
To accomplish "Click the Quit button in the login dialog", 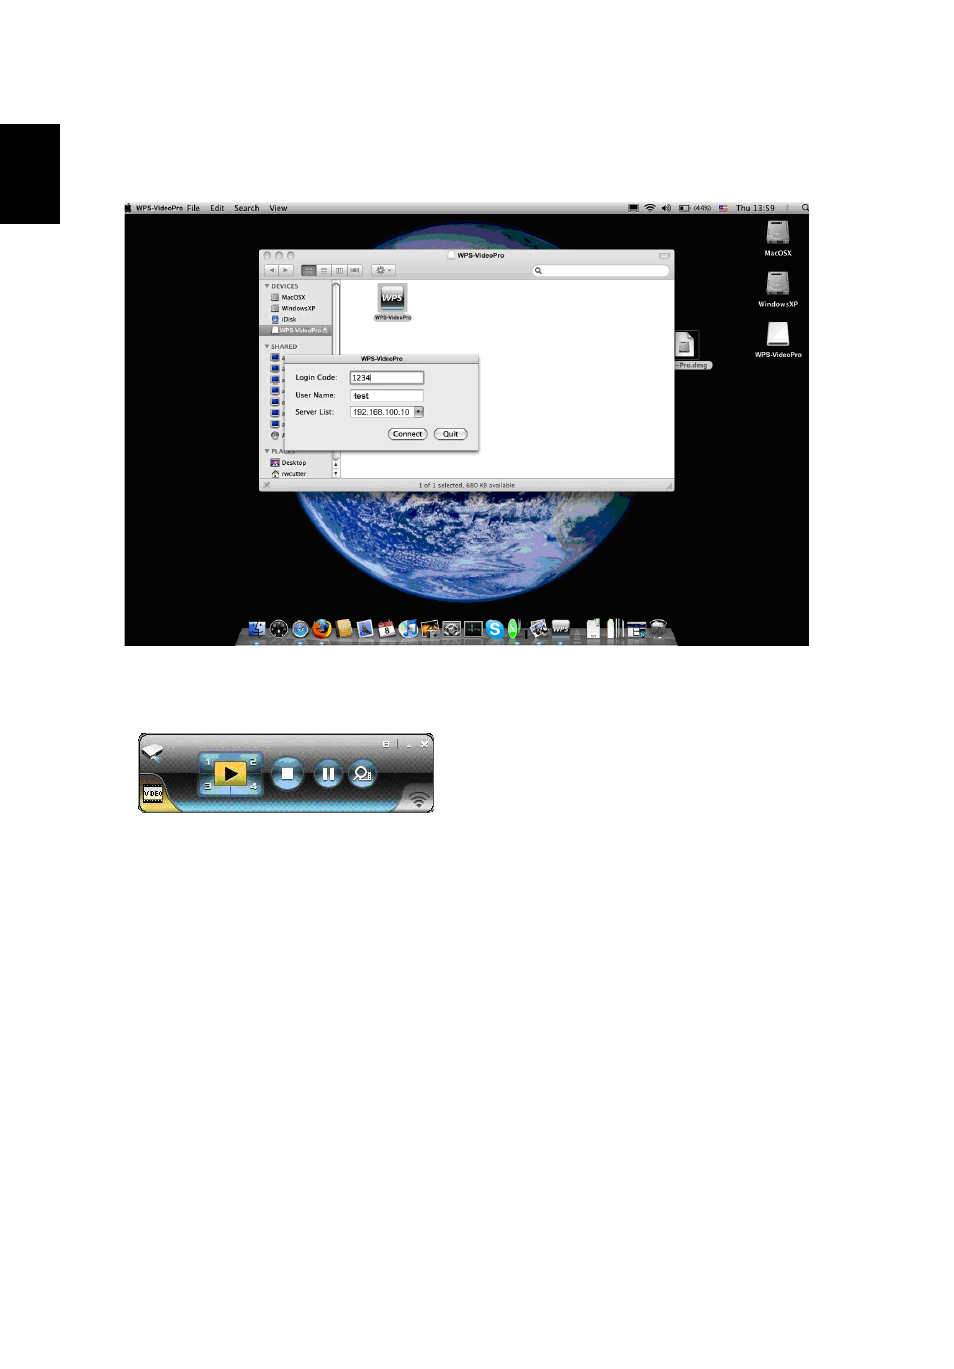I will pyautogui.click(x=450, y=434).
